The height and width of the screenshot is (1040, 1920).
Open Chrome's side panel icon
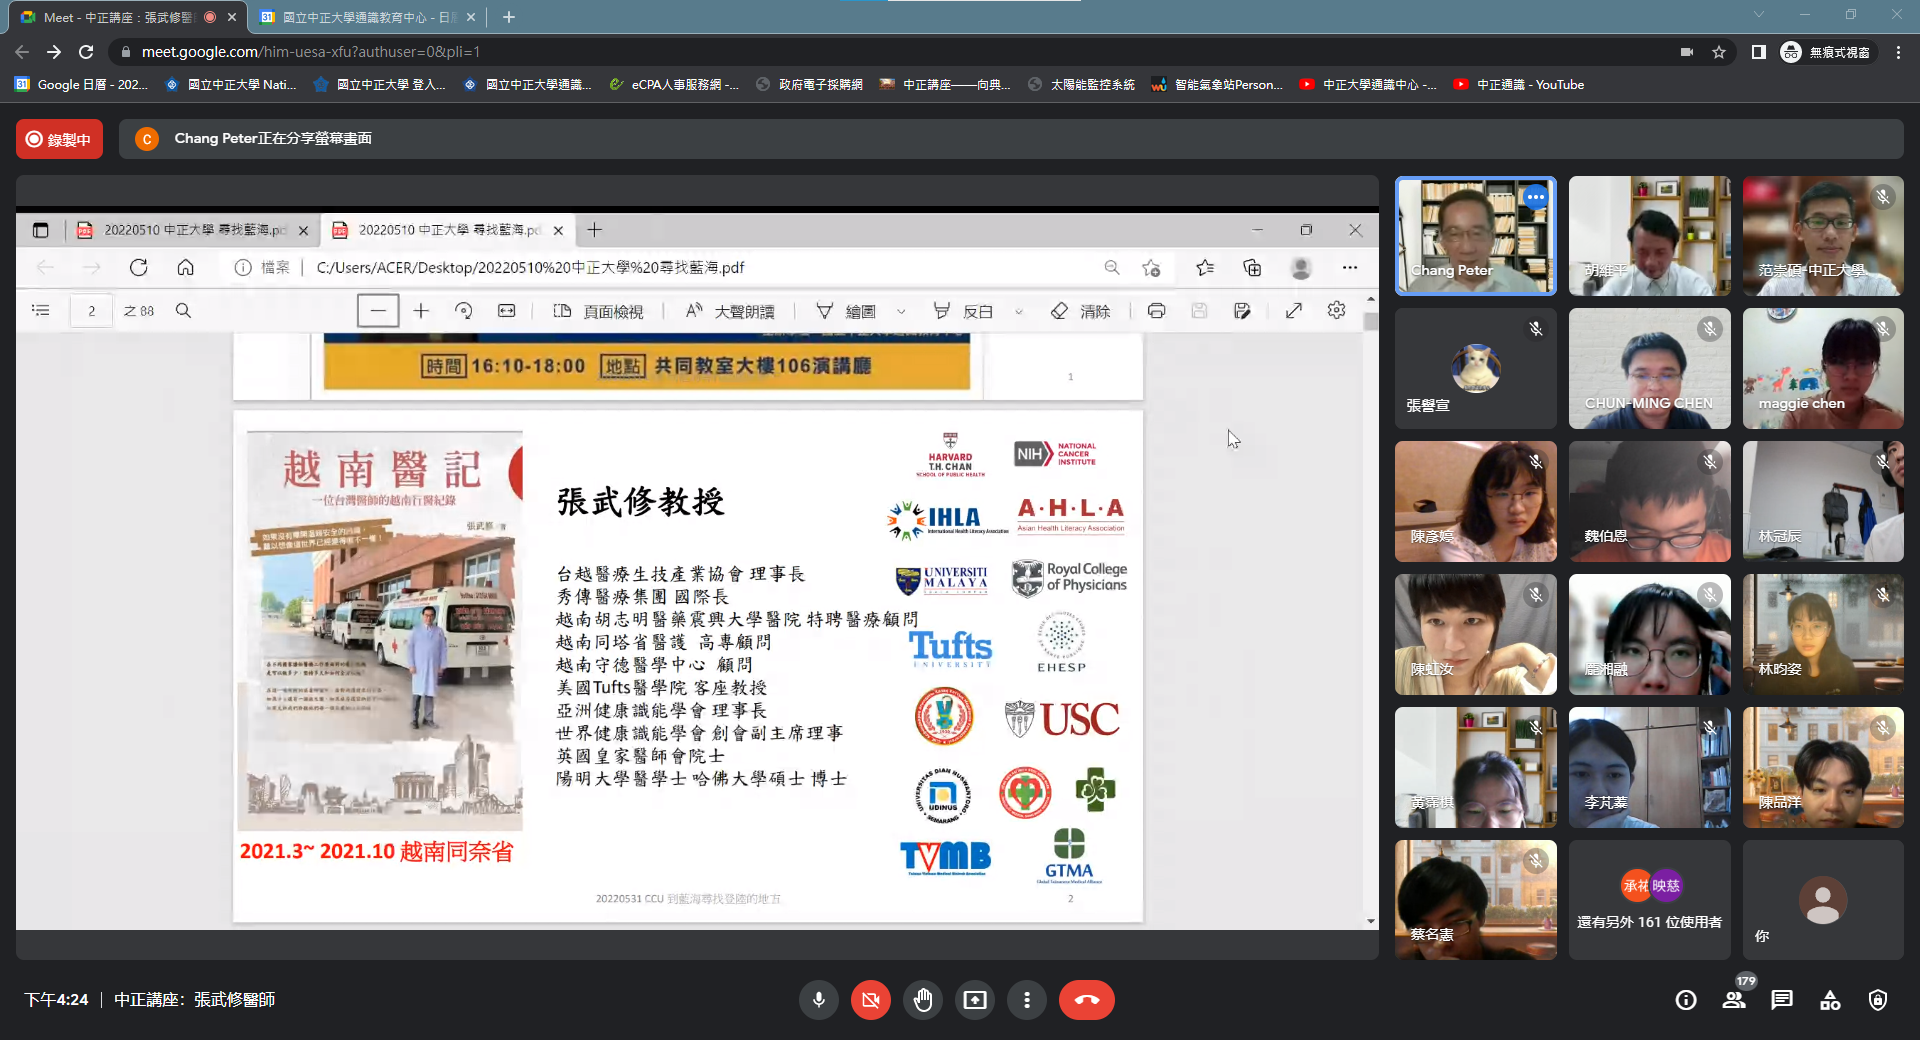coord(1758,52)
